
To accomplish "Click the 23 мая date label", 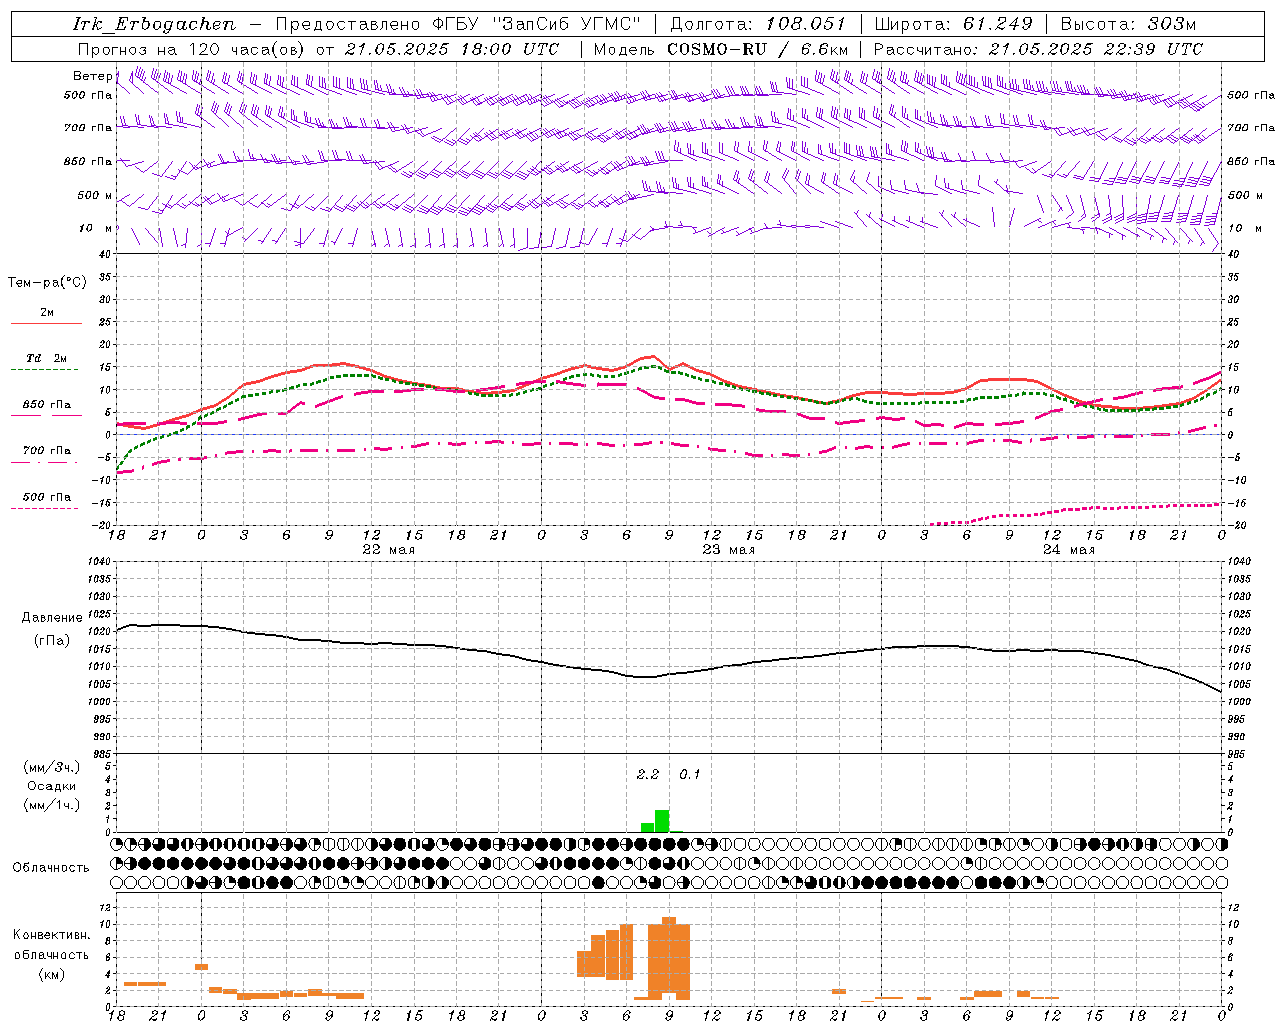I will 728,550.
